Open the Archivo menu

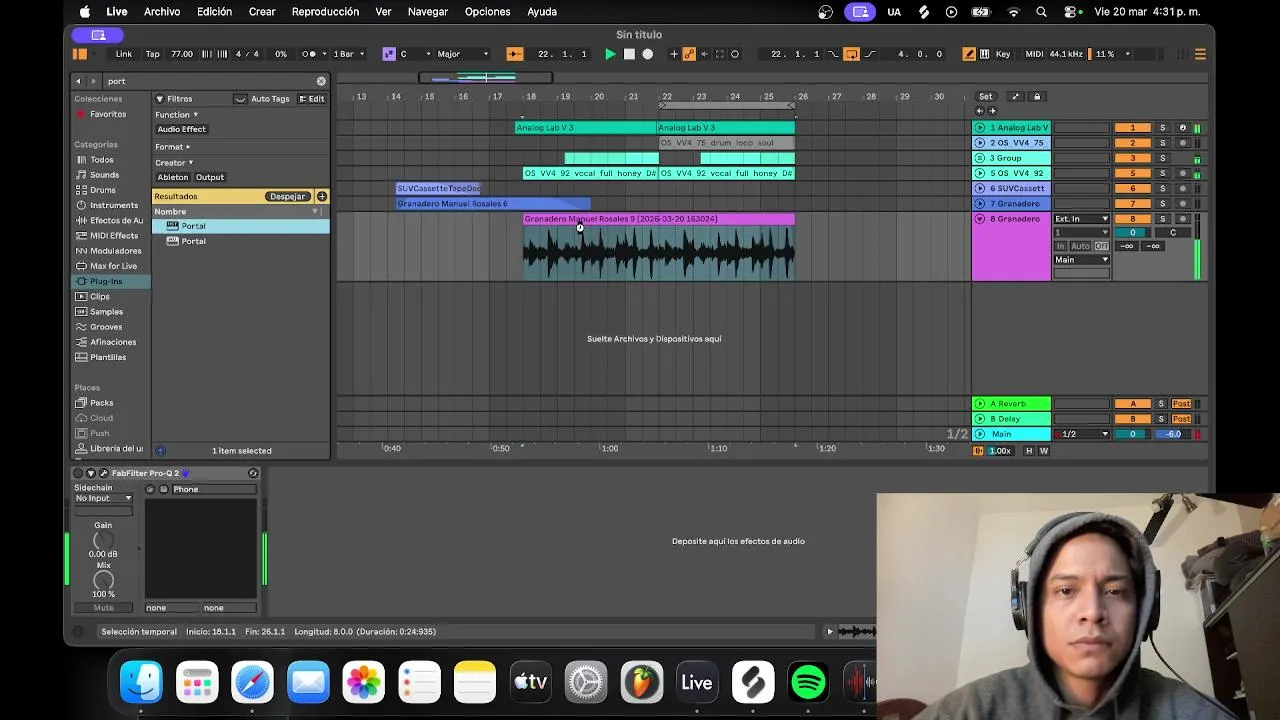pyautogui.click(x=162, y=12)
